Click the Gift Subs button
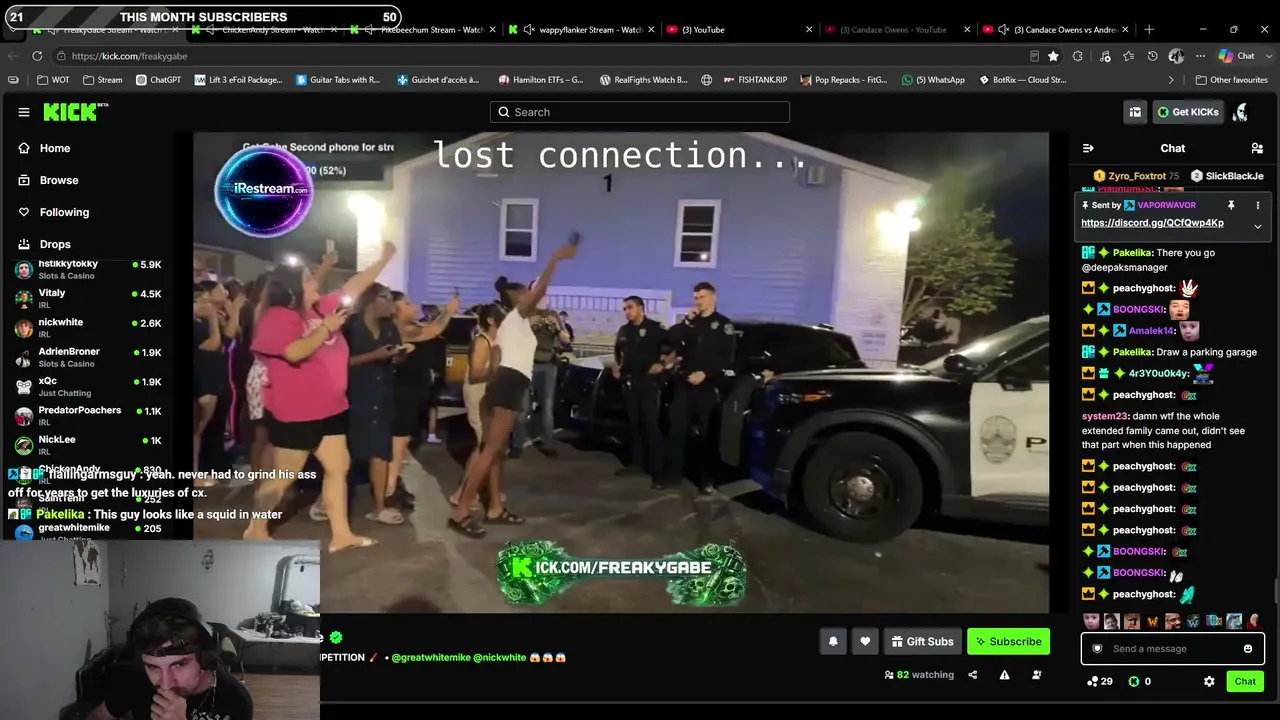 pyautogui.click(x=922, y=642)
